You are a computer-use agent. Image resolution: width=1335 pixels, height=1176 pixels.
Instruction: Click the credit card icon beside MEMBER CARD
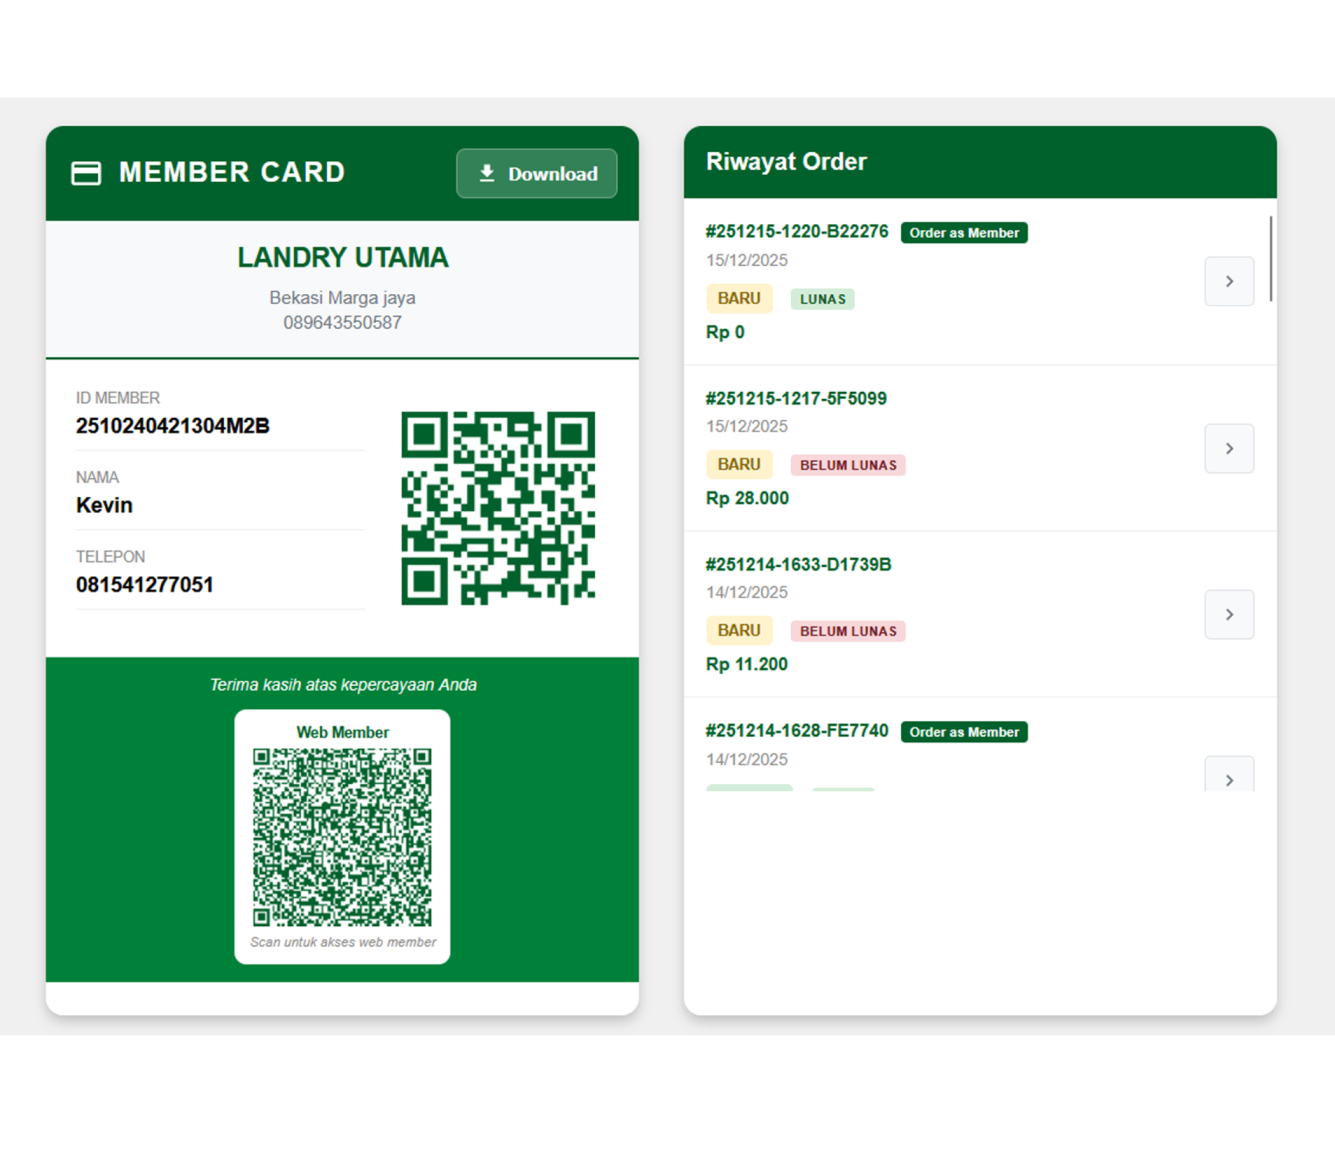[86, 173]
